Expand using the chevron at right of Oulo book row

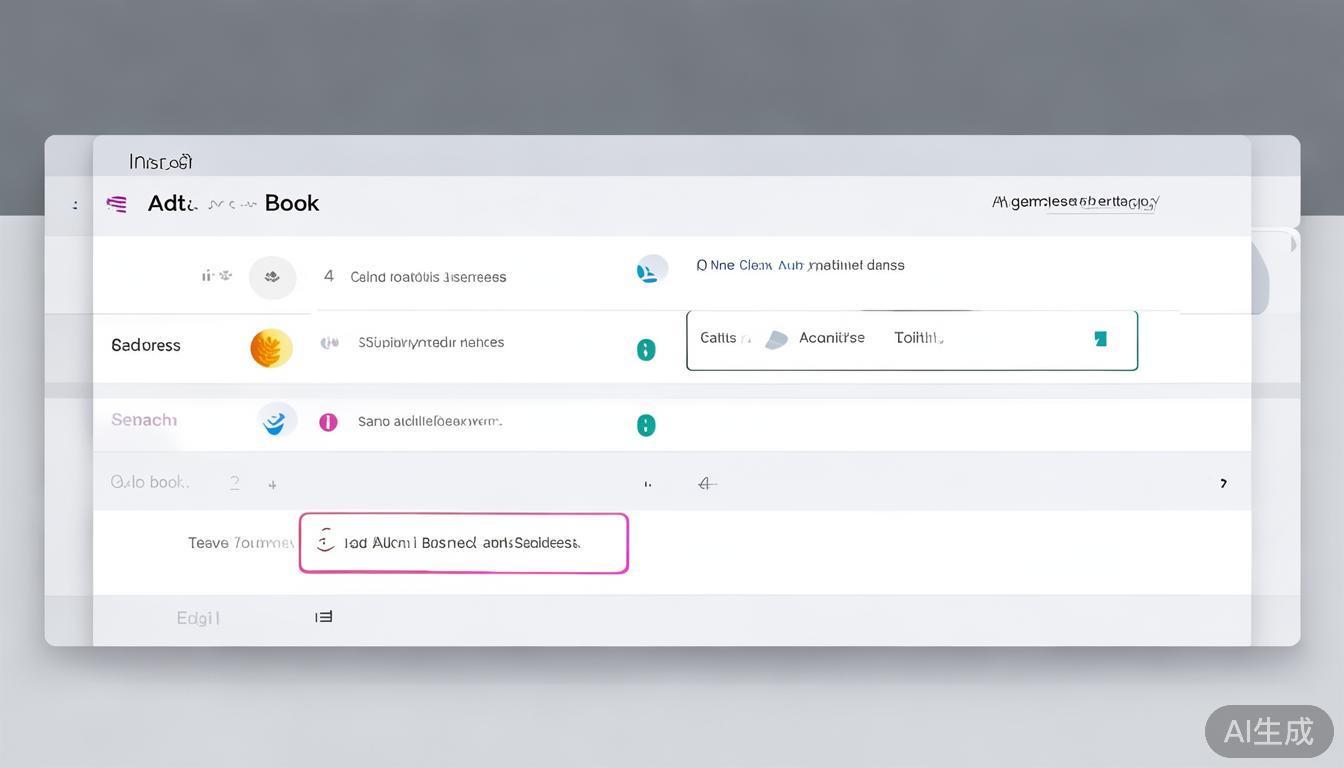(x=1223, y=483)
